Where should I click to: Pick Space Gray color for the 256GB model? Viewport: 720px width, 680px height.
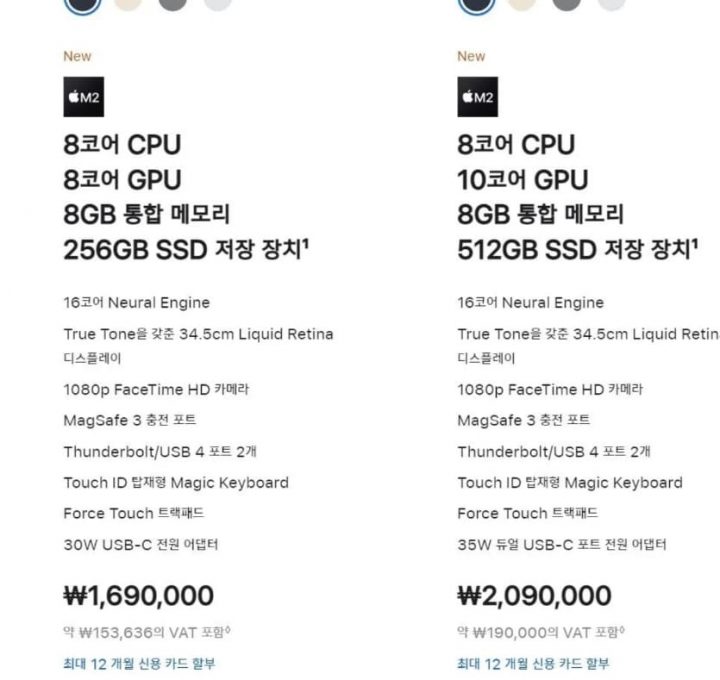pyautogui.click(x=173, y=4)
